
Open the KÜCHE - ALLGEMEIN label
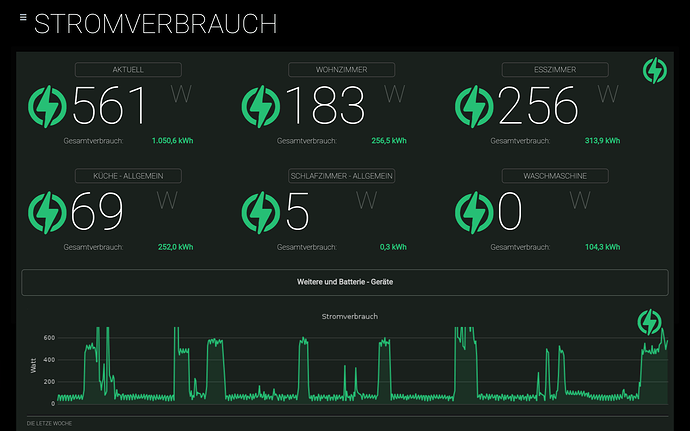click(129, 175)
